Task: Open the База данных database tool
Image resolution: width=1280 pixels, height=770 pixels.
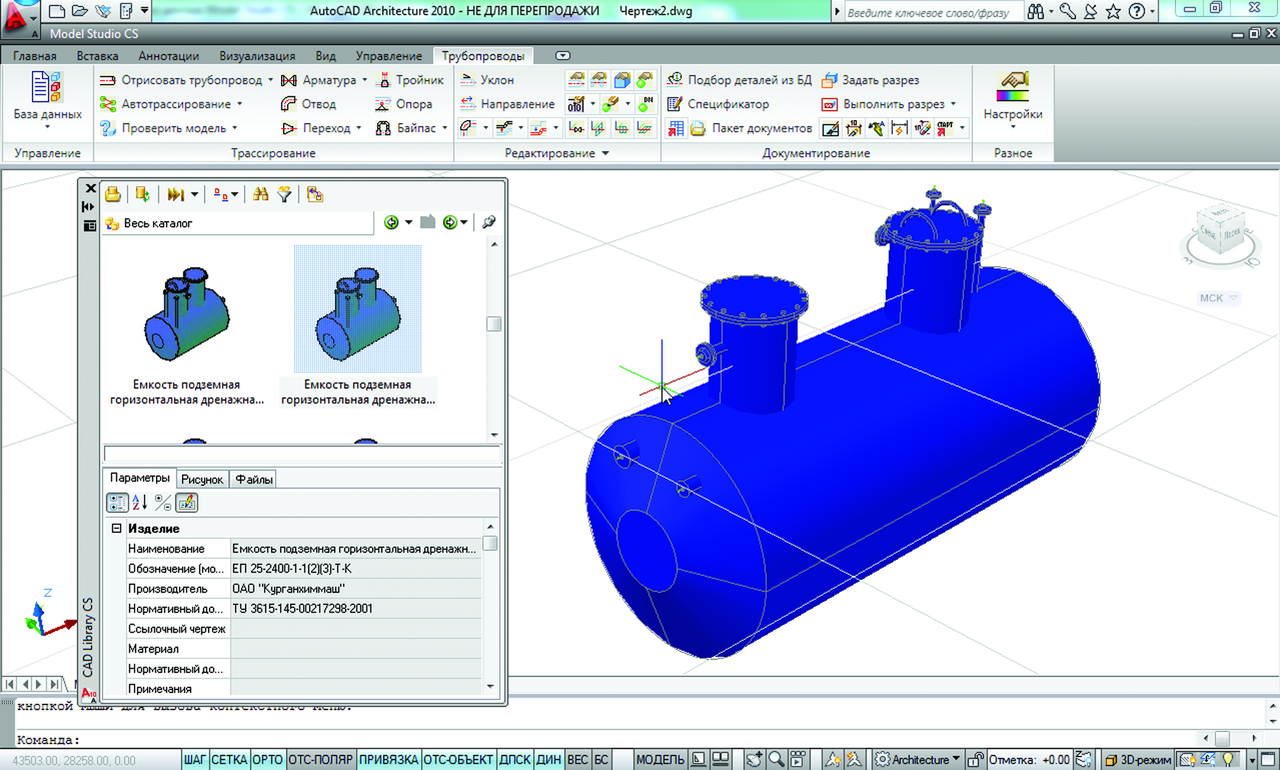Action: (x=47, y=100)
